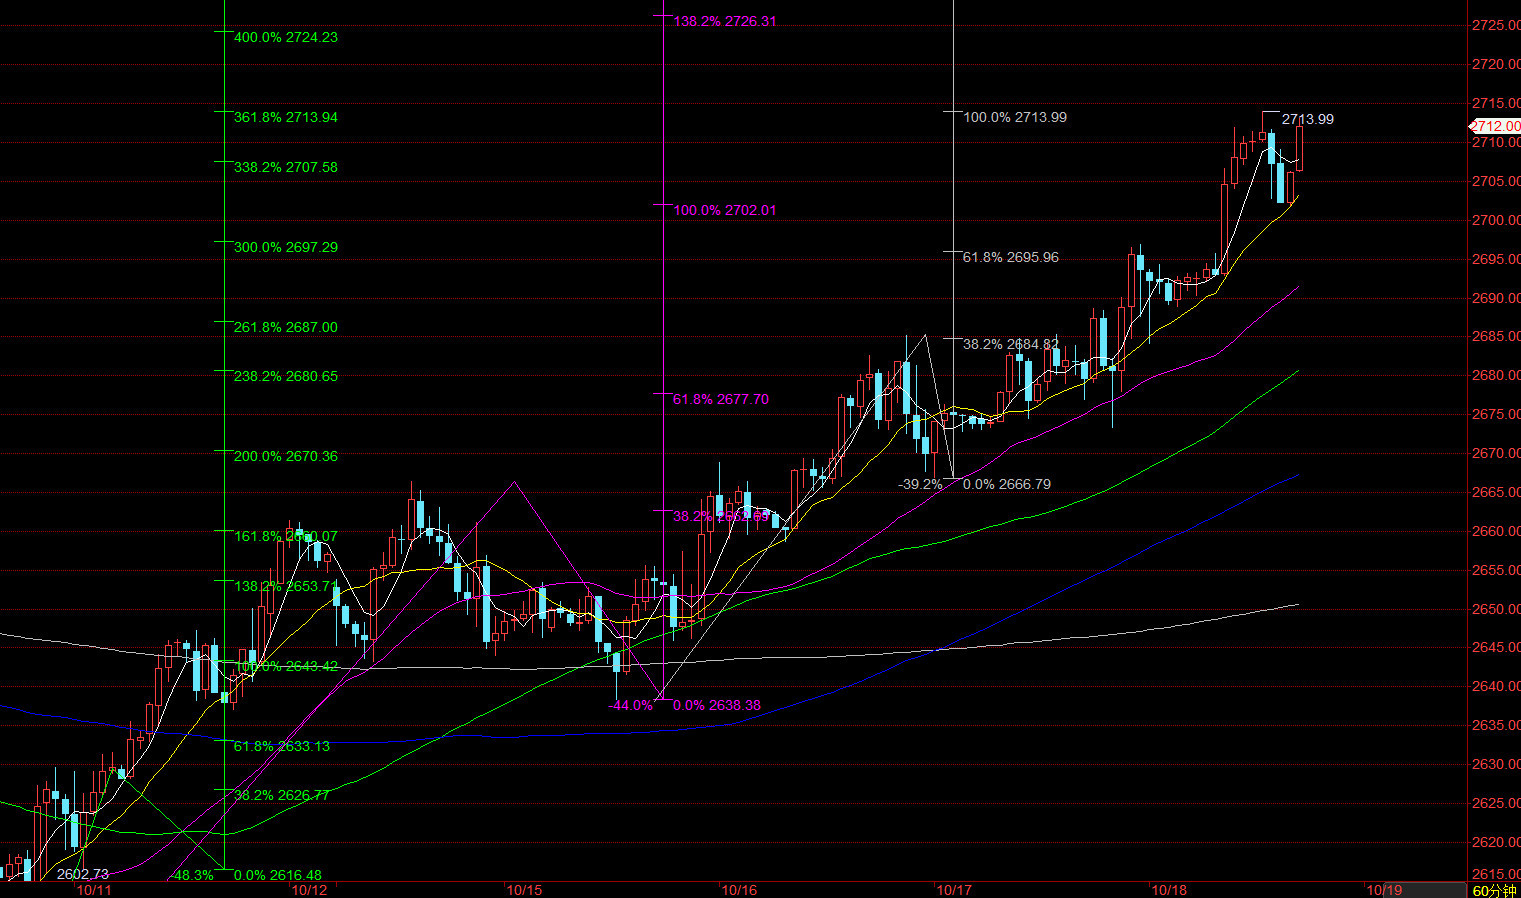Select the magenta 0.0% 2638.38 label
The height and width of the screenshot is (898, 1521).
tap(717, 705)
